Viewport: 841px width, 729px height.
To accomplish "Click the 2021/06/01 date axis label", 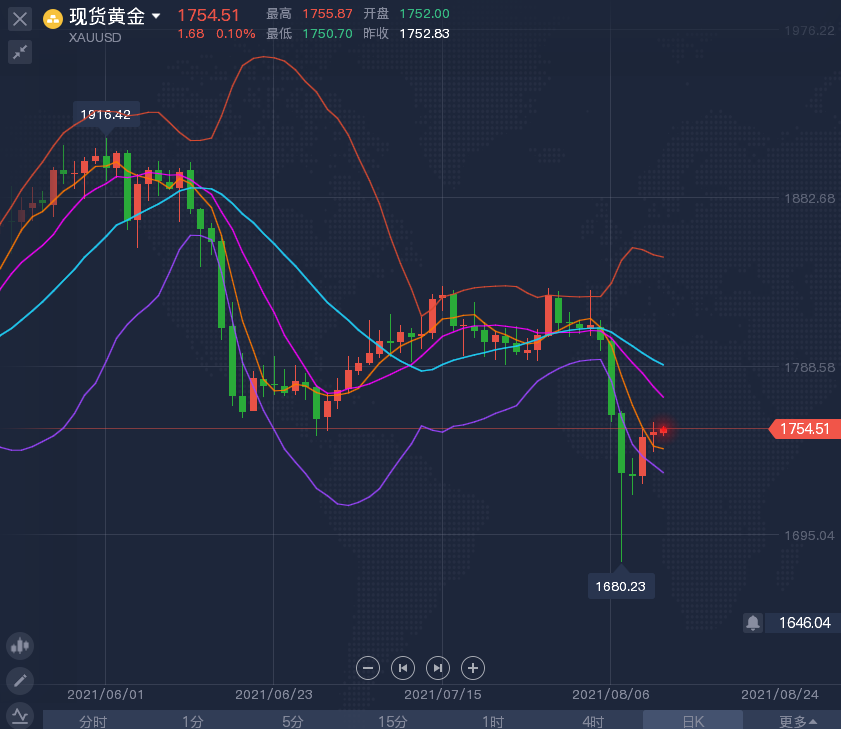I will pyautogui.click(x=106, y=695).
